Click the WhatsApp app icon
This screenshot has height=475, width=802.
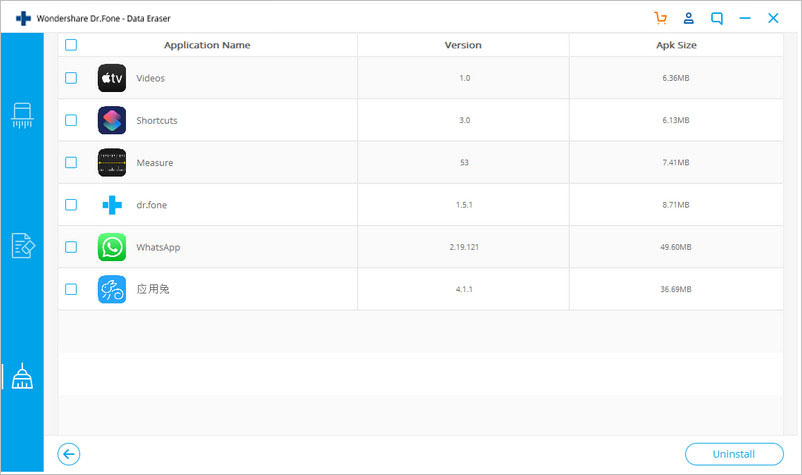click(x=112, y=247)
